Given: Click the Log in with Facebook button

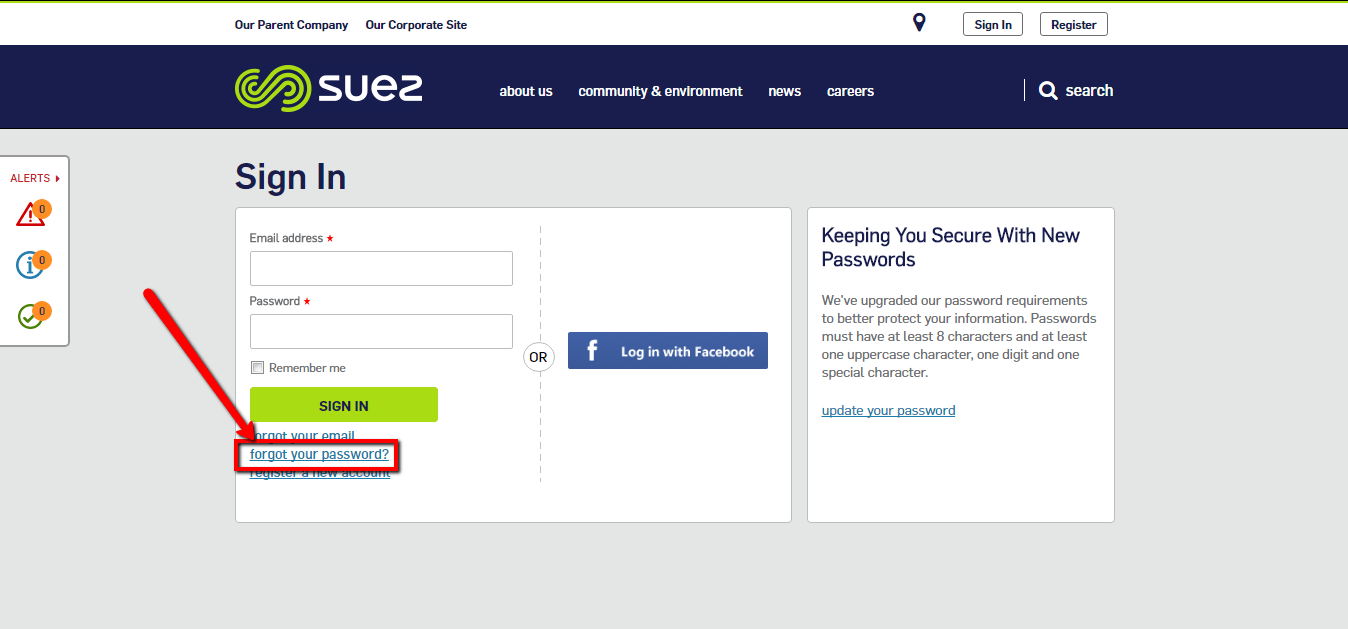Looking at the screenshot, I should point(667,350).
